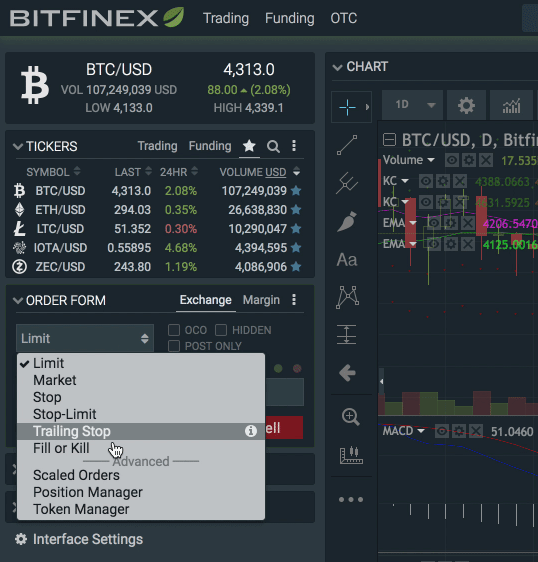Open the order type Limit dropdown
This screenshot has height=562, width=538.
click(85, 338)
